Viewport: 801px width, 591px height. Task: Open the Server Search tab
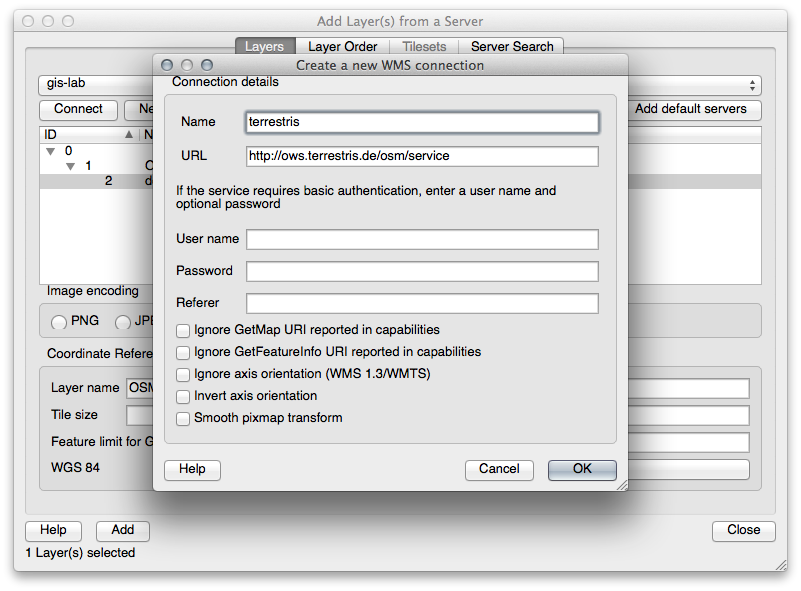(512, 47)
